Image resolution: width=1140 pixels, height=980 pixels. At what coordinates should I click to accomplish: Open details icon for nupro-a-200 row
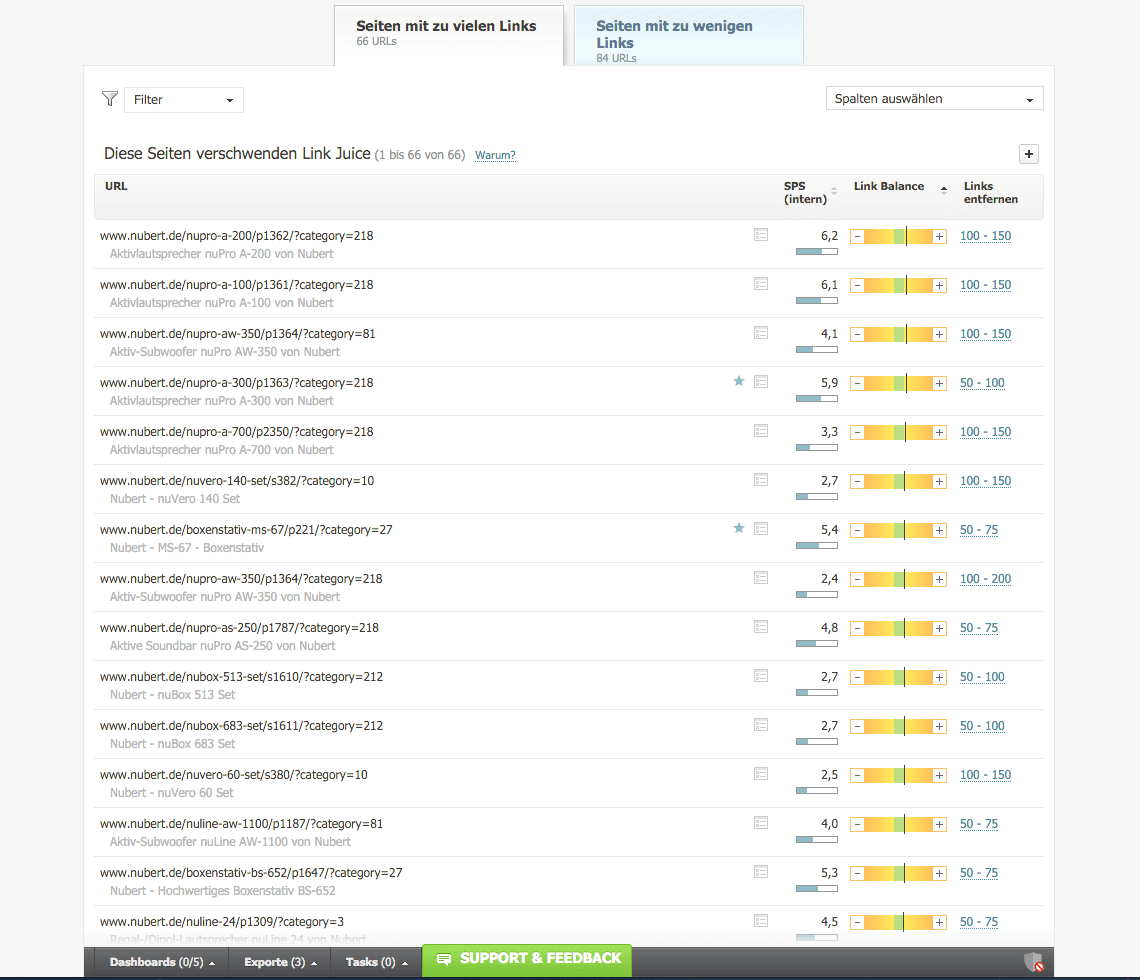[x=760, y=235]
